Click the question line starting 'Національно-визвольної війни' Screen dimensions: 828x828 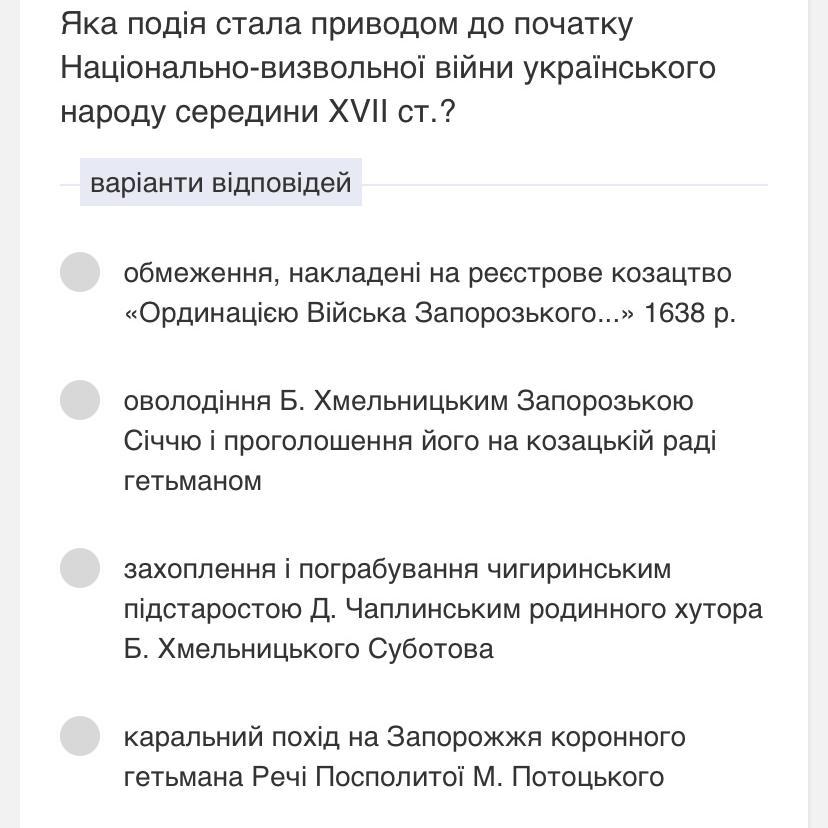point(388,68)
